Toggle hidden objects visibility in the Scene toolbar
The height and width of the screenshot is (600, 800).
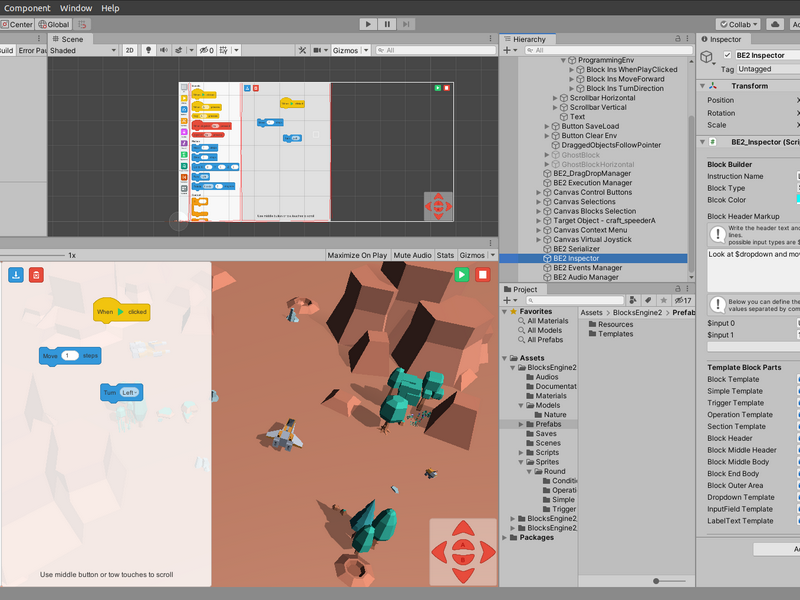point(207,50)
